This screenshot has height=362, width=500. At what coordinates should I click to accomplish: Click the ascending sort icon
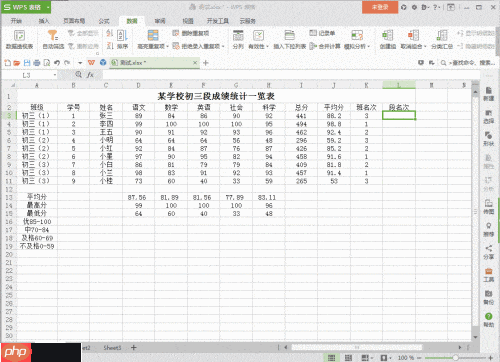pyautogui.click(x=110, y=33)
